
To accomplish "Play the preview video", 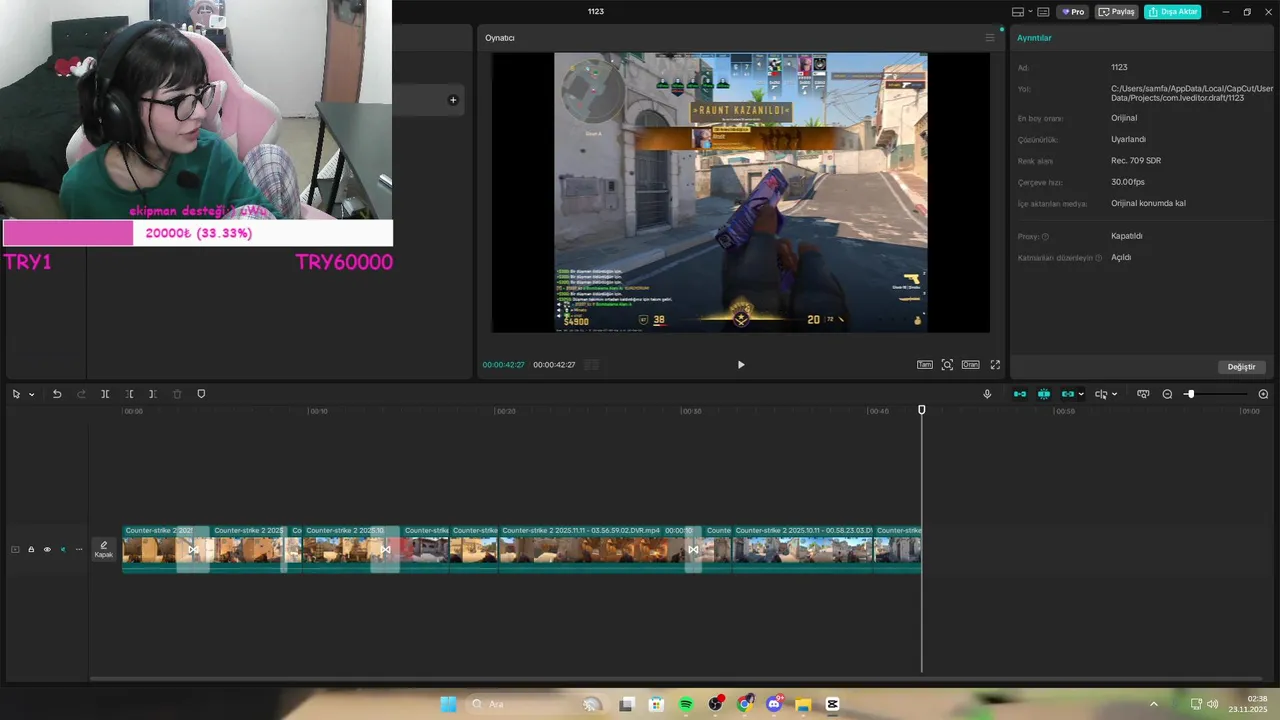I will pos(741,365).
